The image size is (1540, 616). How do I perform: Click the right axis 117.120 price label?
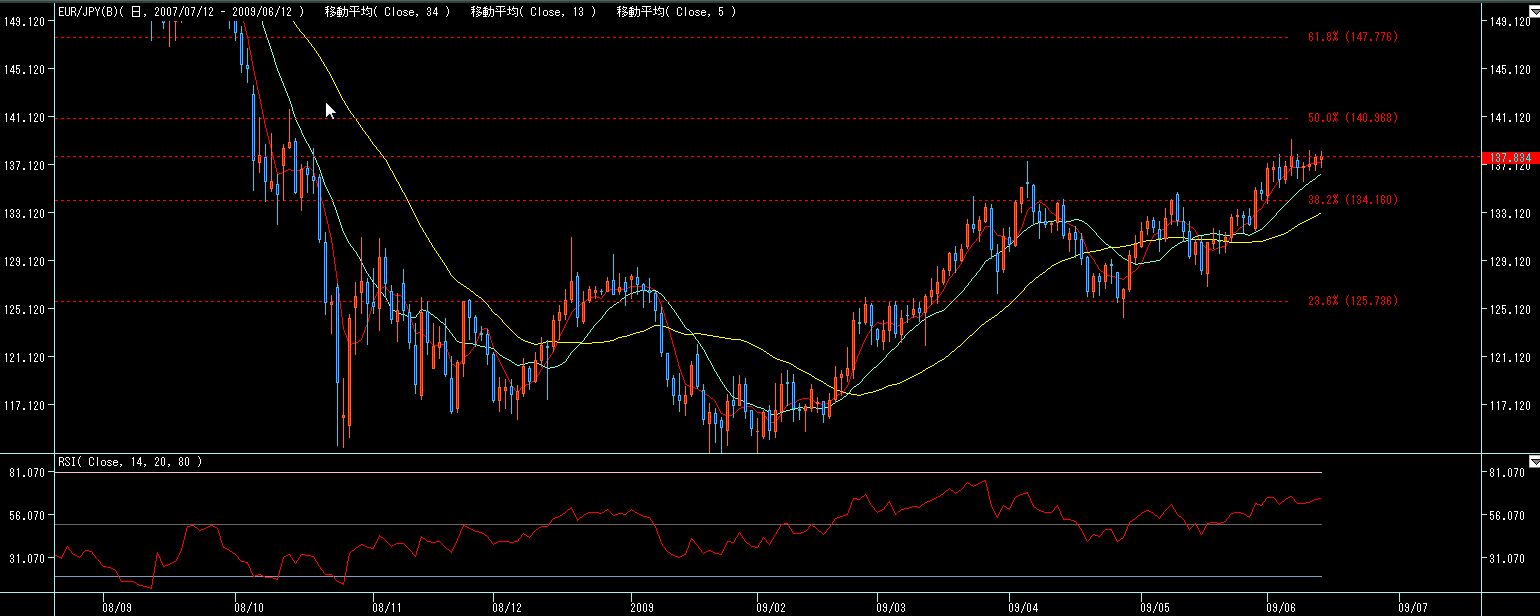(1510, 405)
